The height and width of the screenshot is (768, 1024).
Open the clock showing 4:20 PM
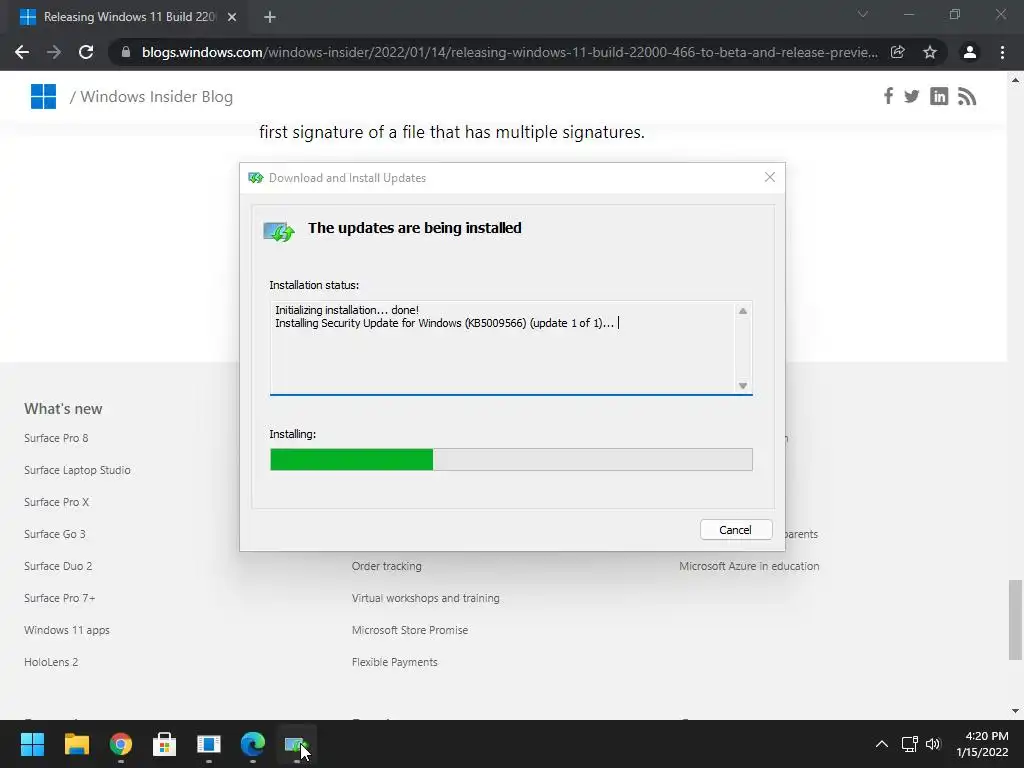(982, 744)
